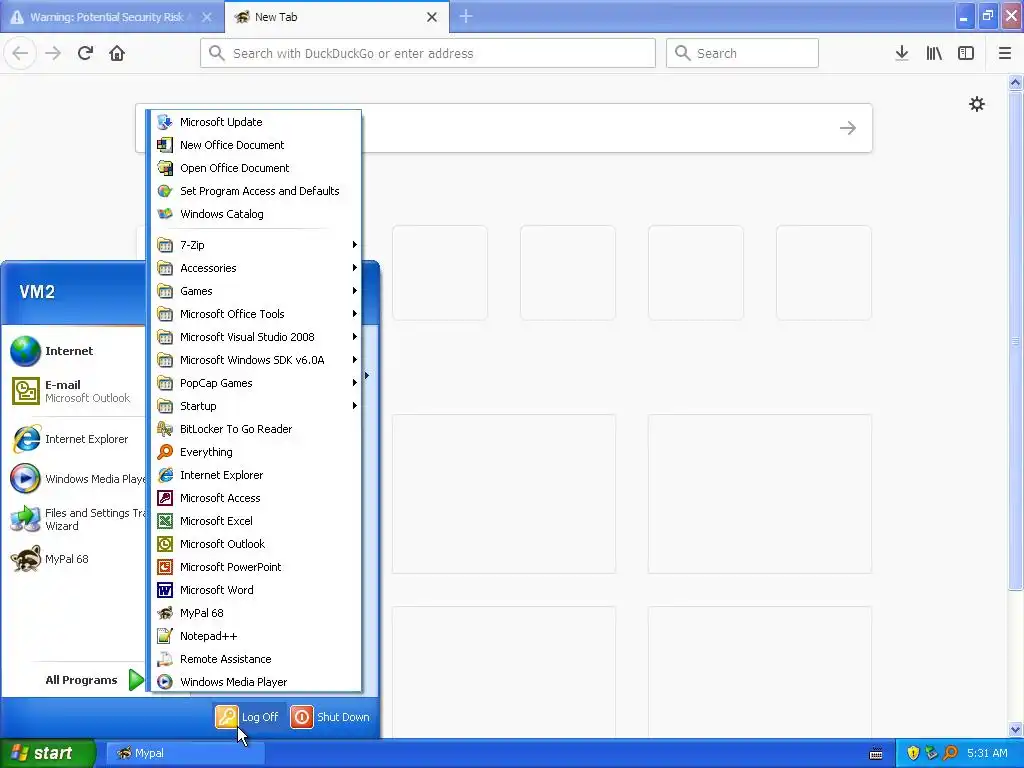Expand the 7-Zip folder submenu
The height and width of the screenshot is (768, 1024).
click(255, 245)
